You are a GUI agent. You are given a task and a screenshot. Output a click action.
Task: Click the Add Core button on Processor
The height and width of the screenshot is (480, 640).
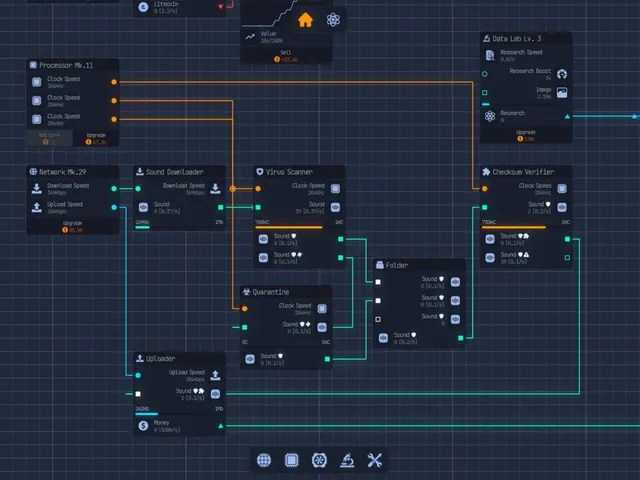[x=49, y=138]
